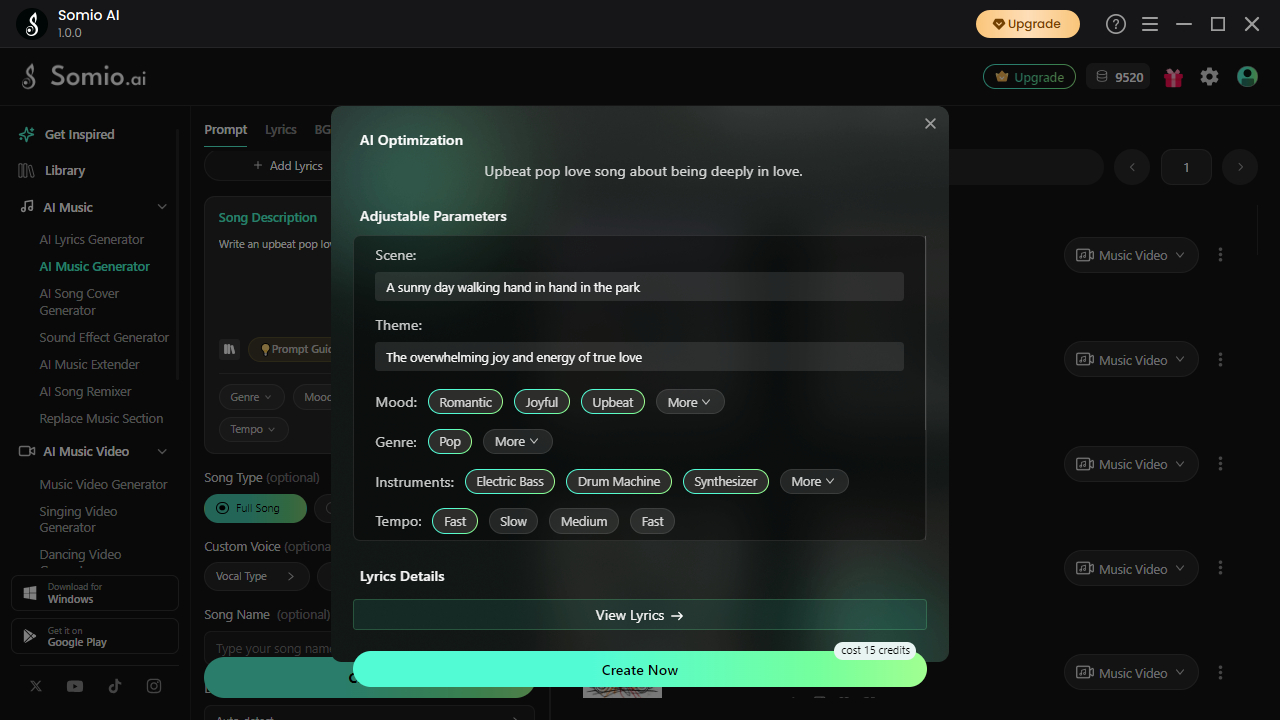Click the green Upgrade button beside credits
Screen dimensions: 1280x720
pos(1029,77)
